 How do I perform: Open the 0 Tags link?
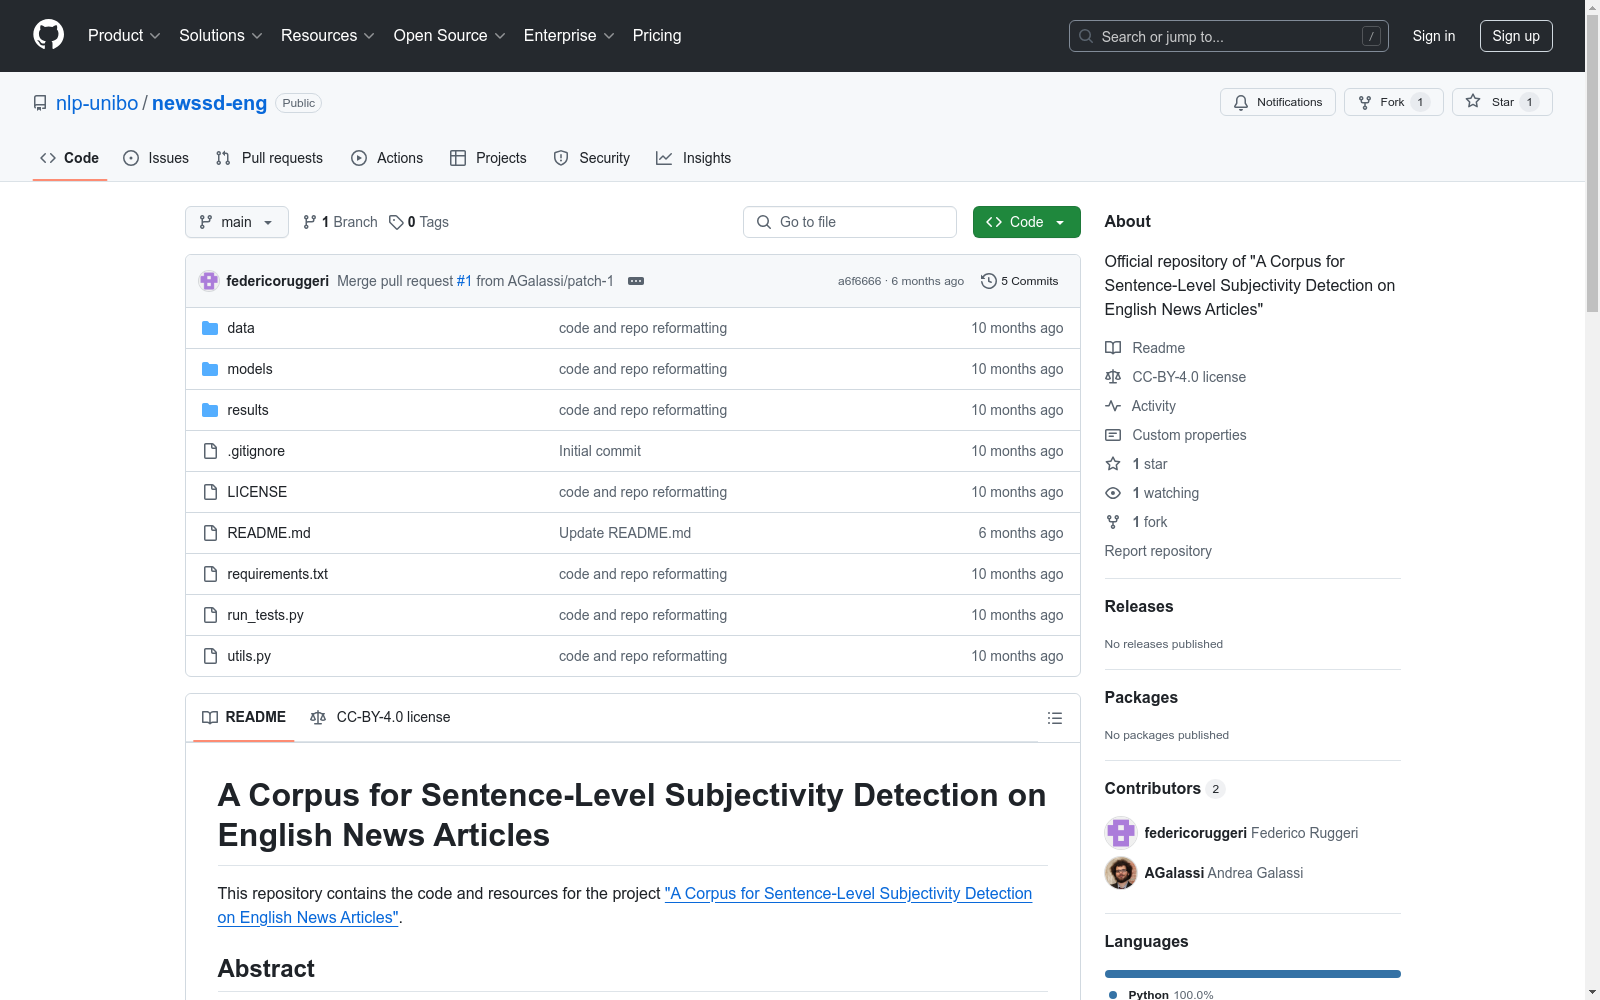419,222
